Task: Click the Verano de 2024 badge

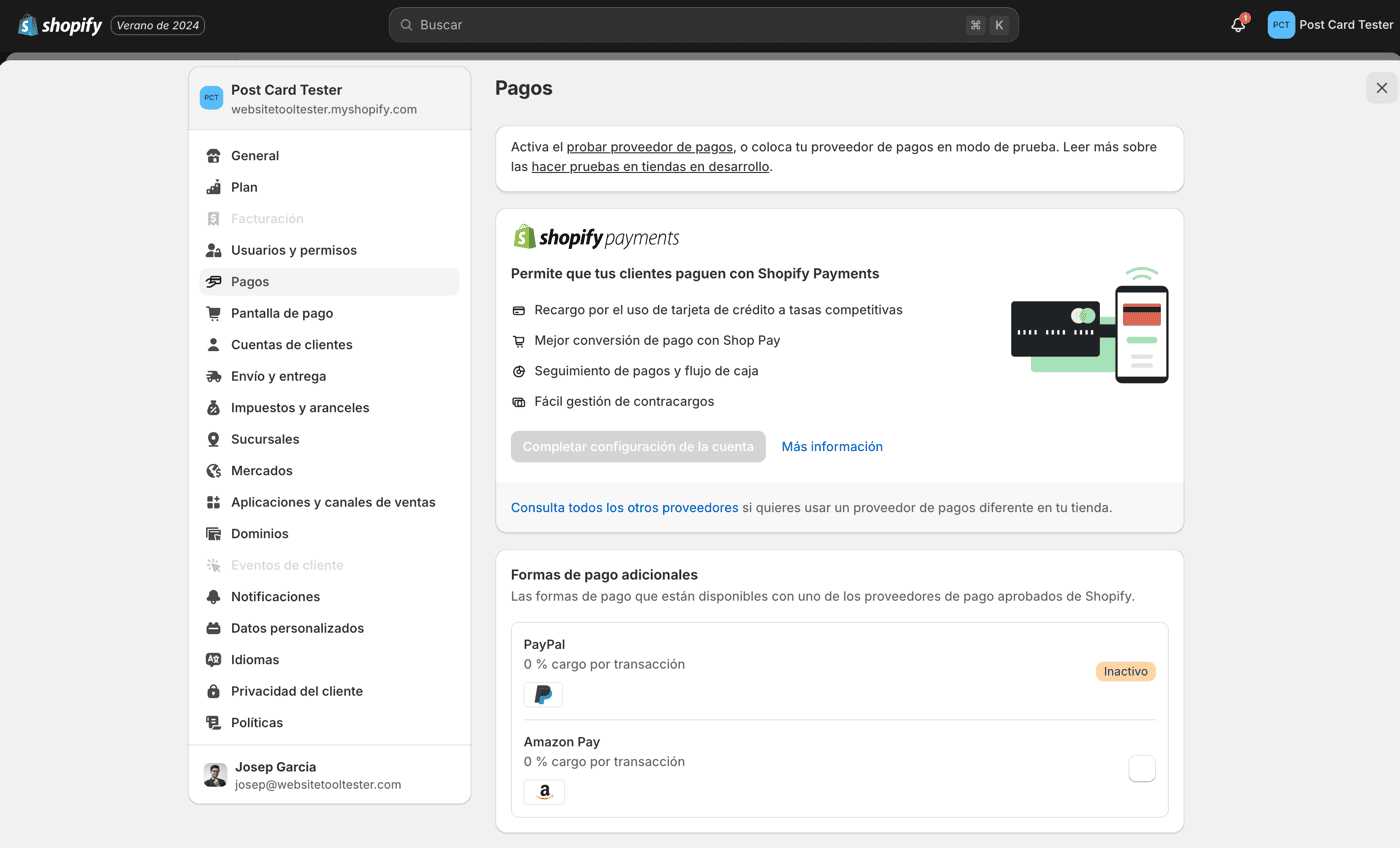Action: pyautogui.click(x=158, y=25)
